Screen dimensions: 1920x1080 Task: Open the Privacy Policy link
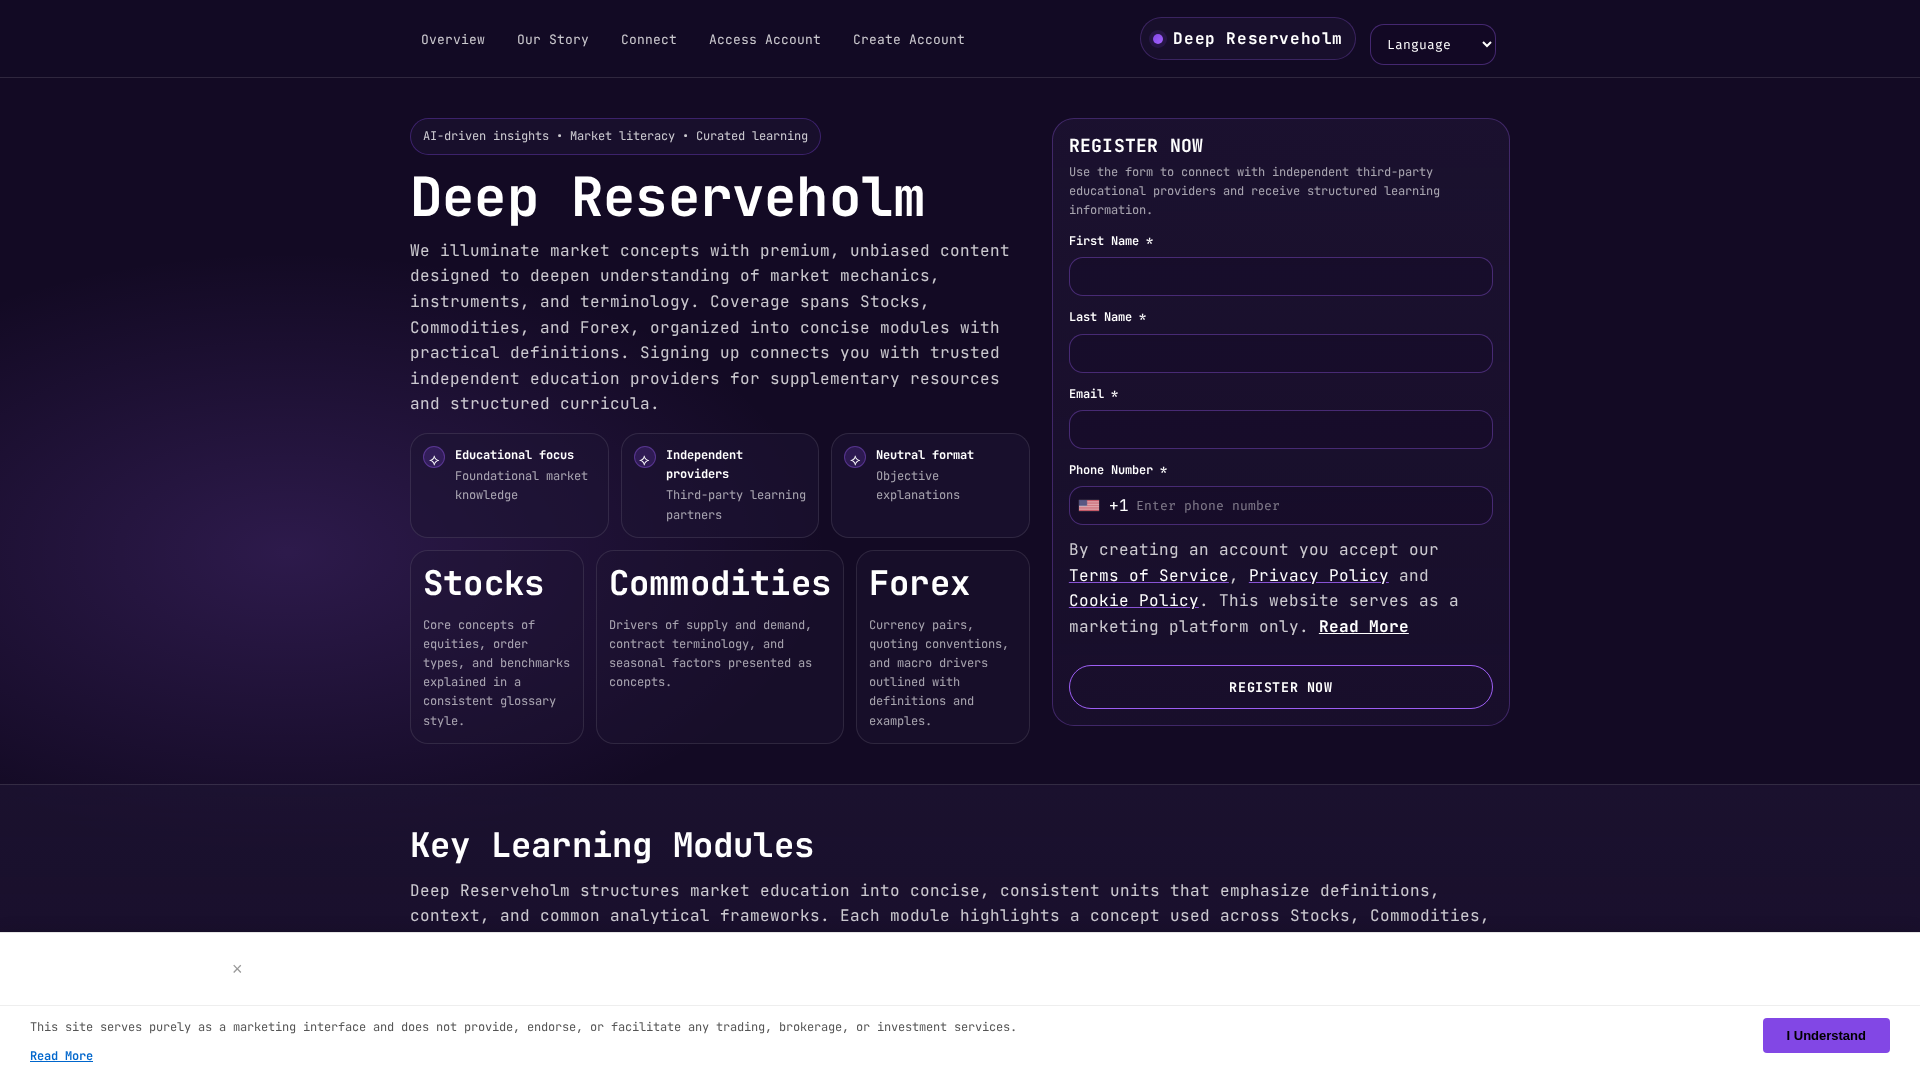point(1318,576)
